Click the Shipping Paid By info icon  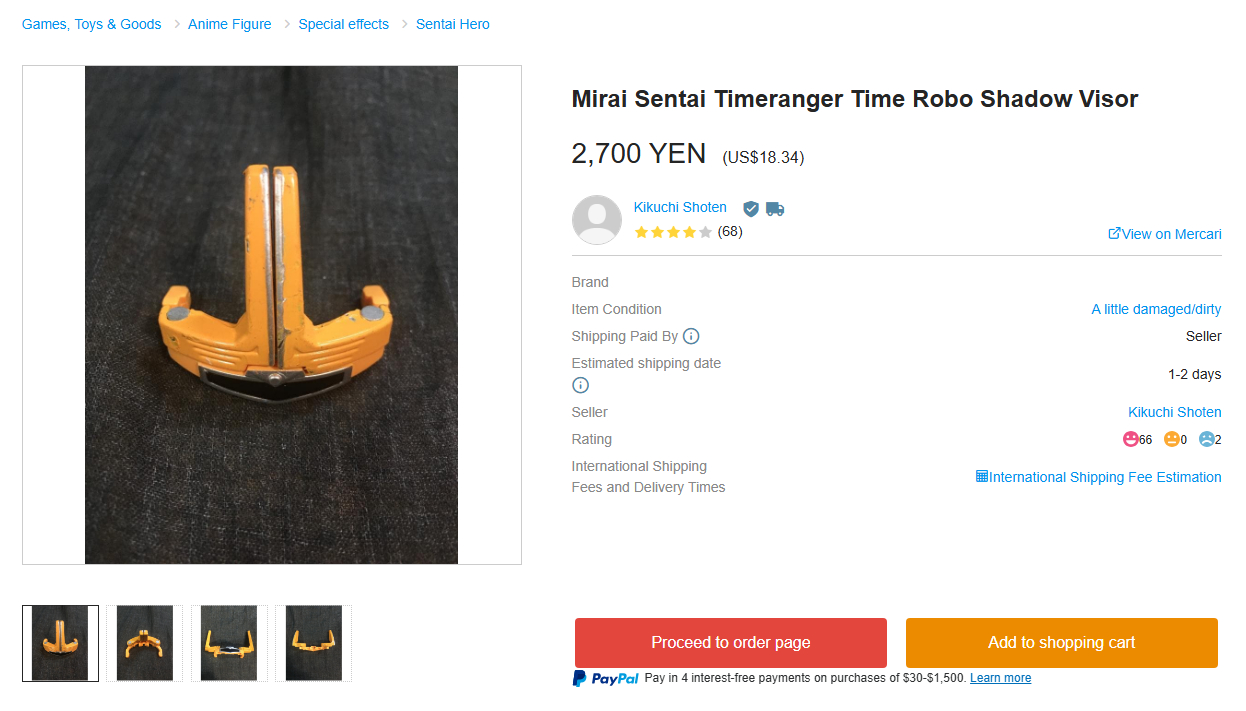[691, 336]
